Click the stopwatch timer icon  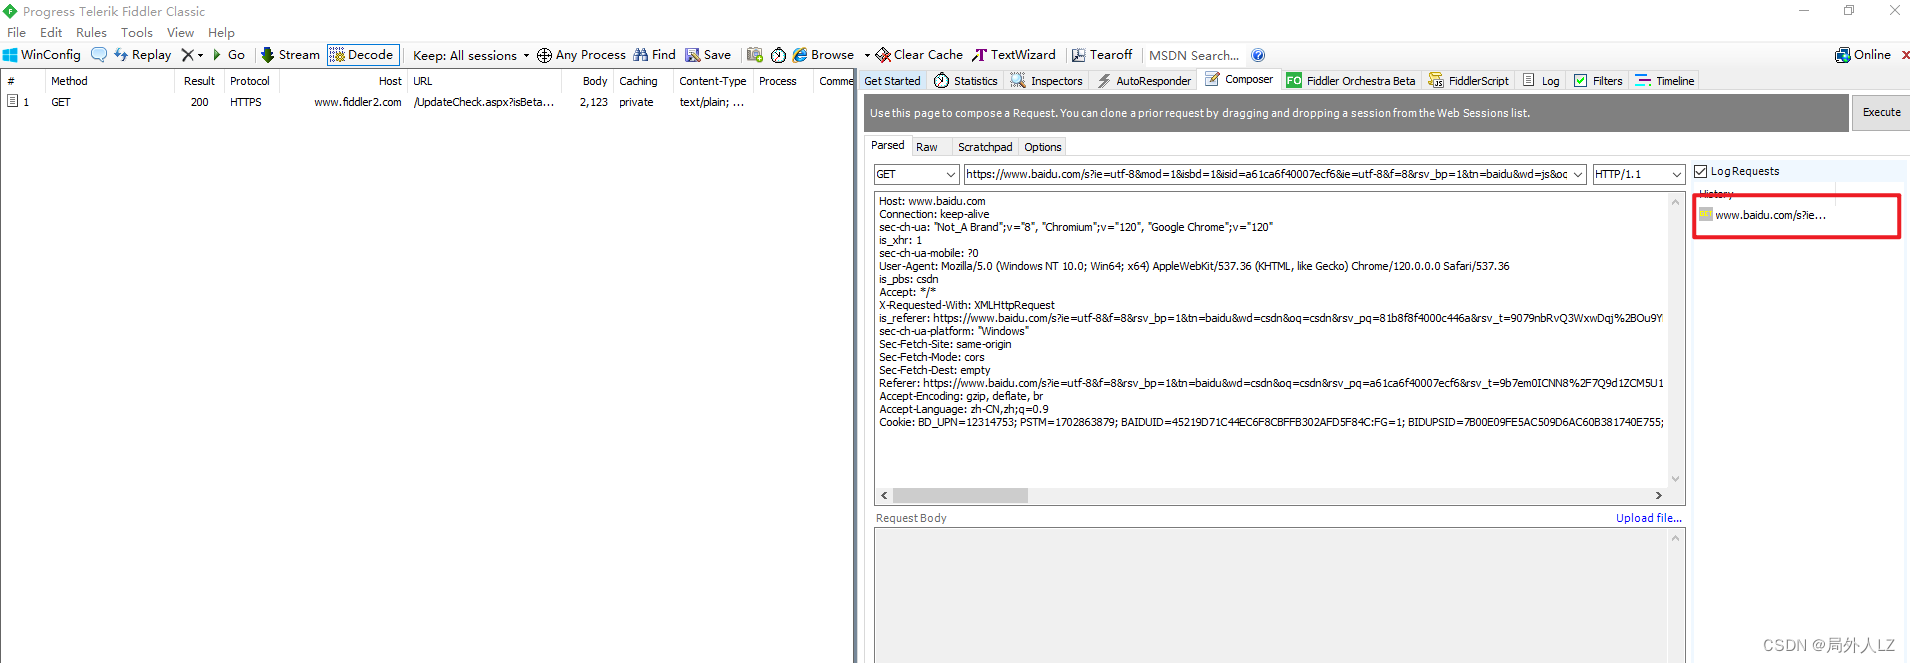[778, 55]
